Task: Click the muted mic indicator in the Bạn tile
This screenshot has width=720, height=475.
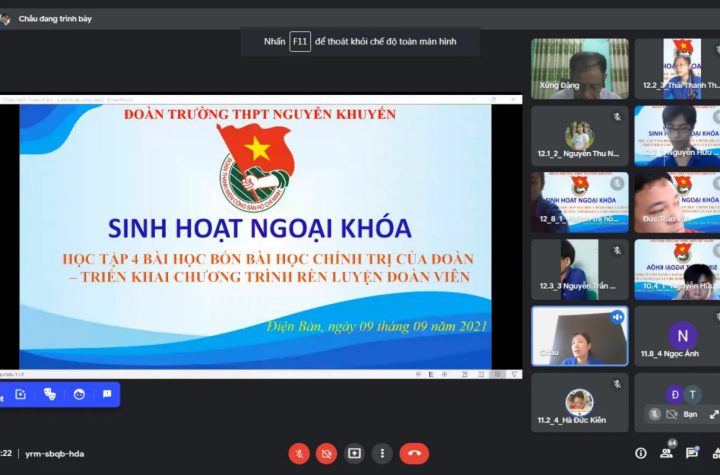Action: pyautogui.click(x=655, y=414)
